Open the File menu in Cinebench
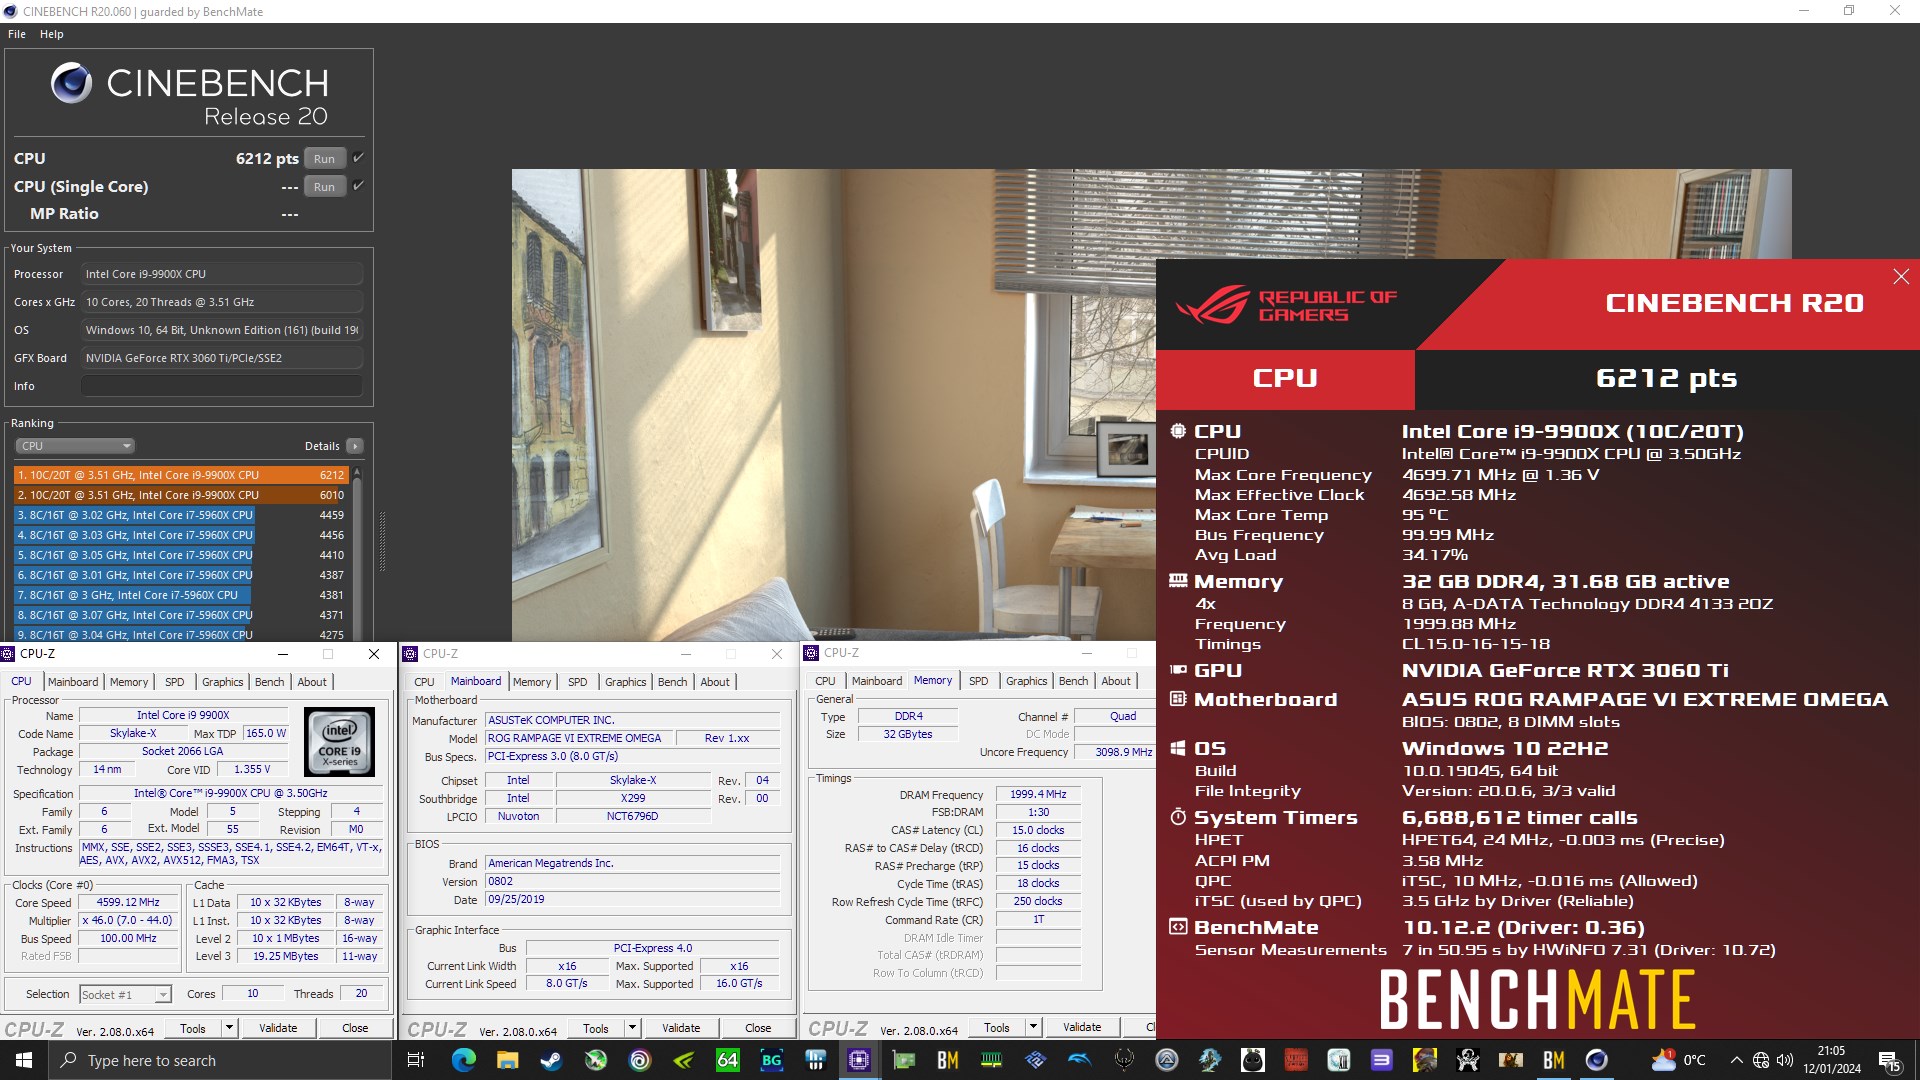 coord(17,34)
